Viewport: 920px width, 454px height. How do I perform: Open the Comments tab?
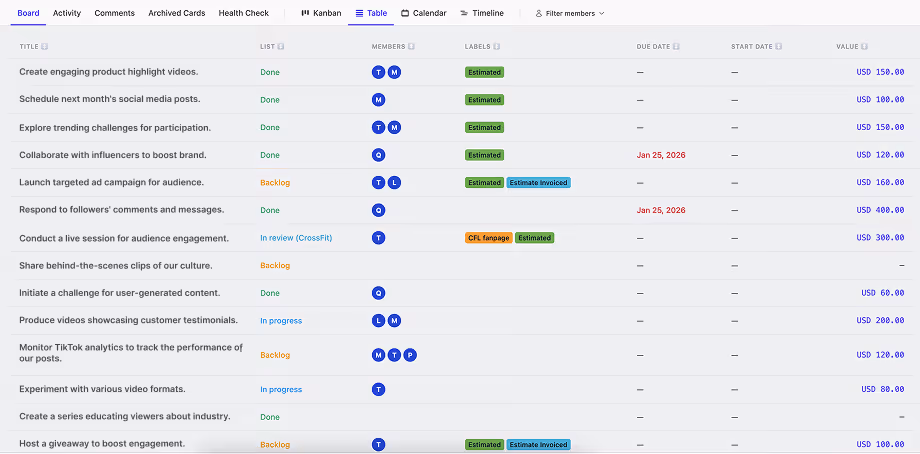[114, 13]
